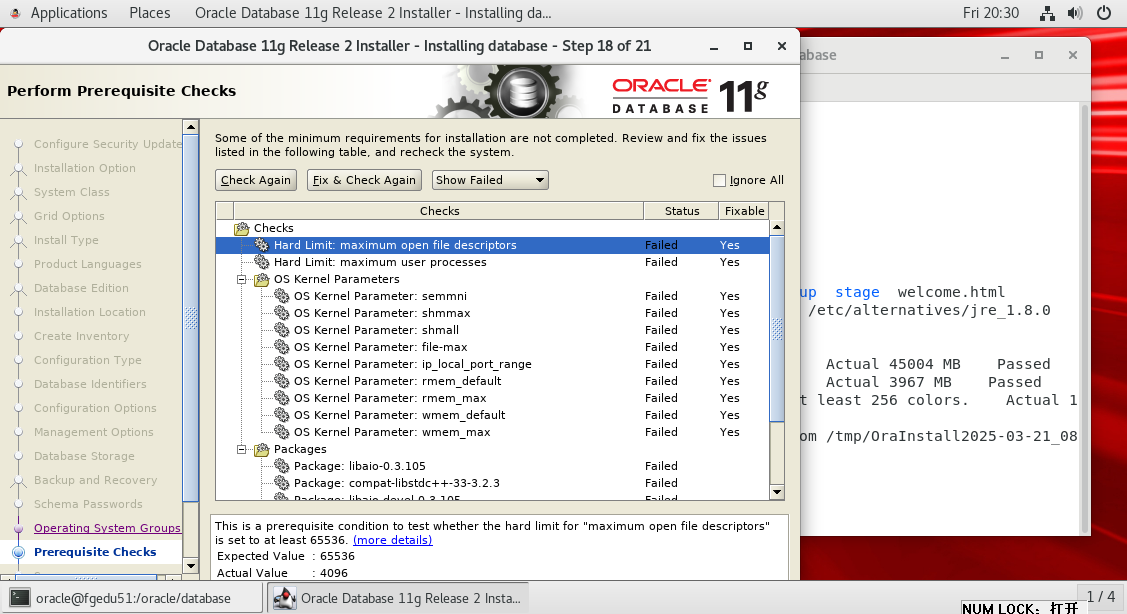
Task: Click the Packages folder icon
Action: (262, 449)
